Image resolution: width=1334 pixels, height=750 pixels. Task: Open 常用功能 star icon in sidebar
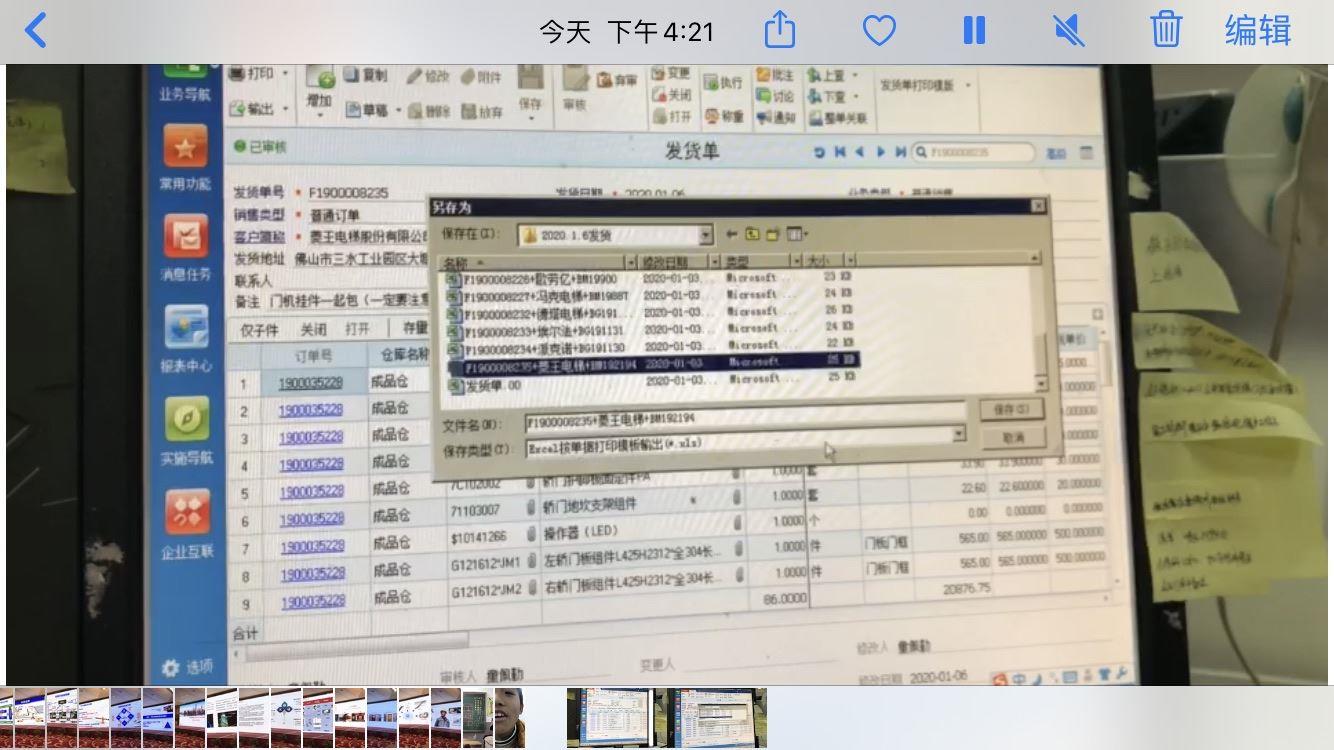pos(185,160)
